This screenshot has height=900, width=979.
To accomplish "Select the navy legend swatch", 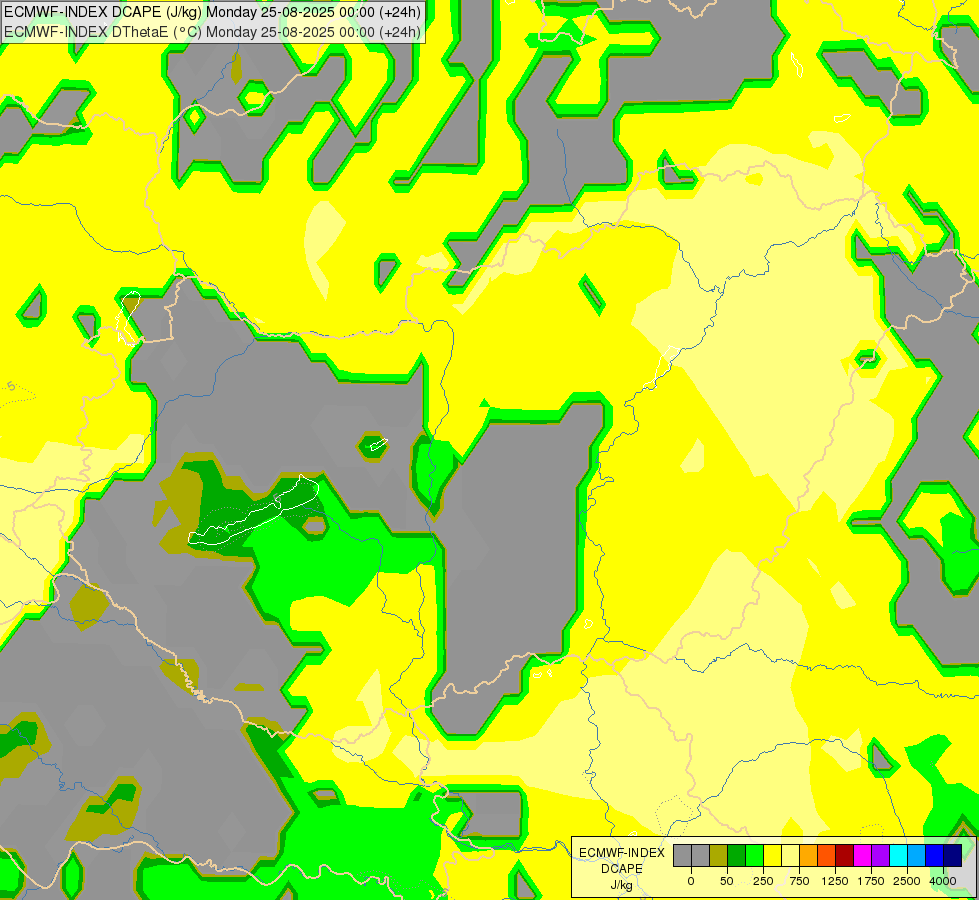I will [953, 855].
